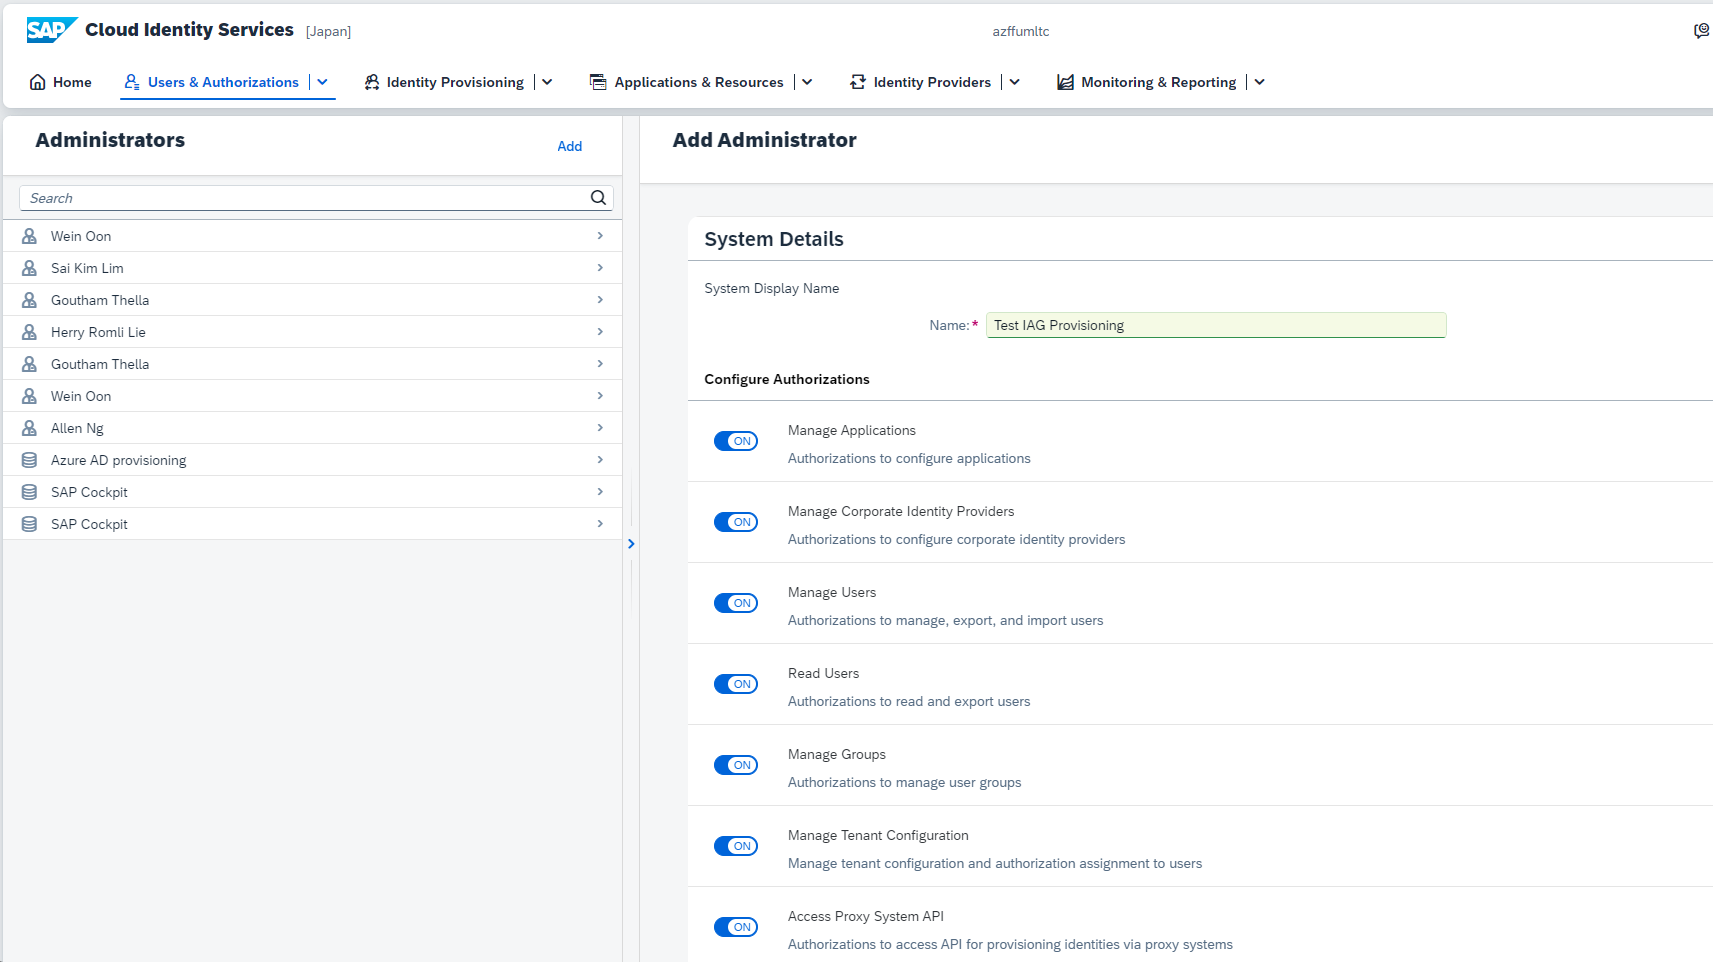The image size is (1713, 962).
Task: Turn off the Access Proxy System API switch
Action: click(736, 927)
